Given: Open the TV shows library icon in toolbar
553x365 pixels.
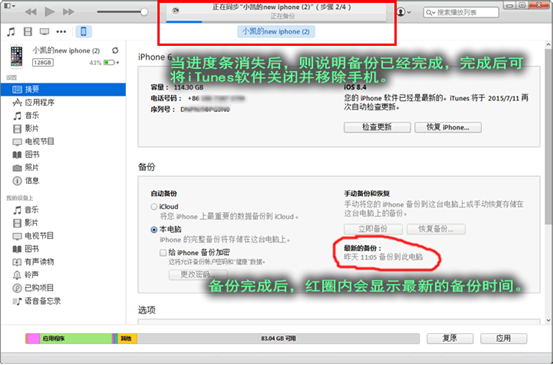Looking at the screenshot, I should [x=44, y=32].
